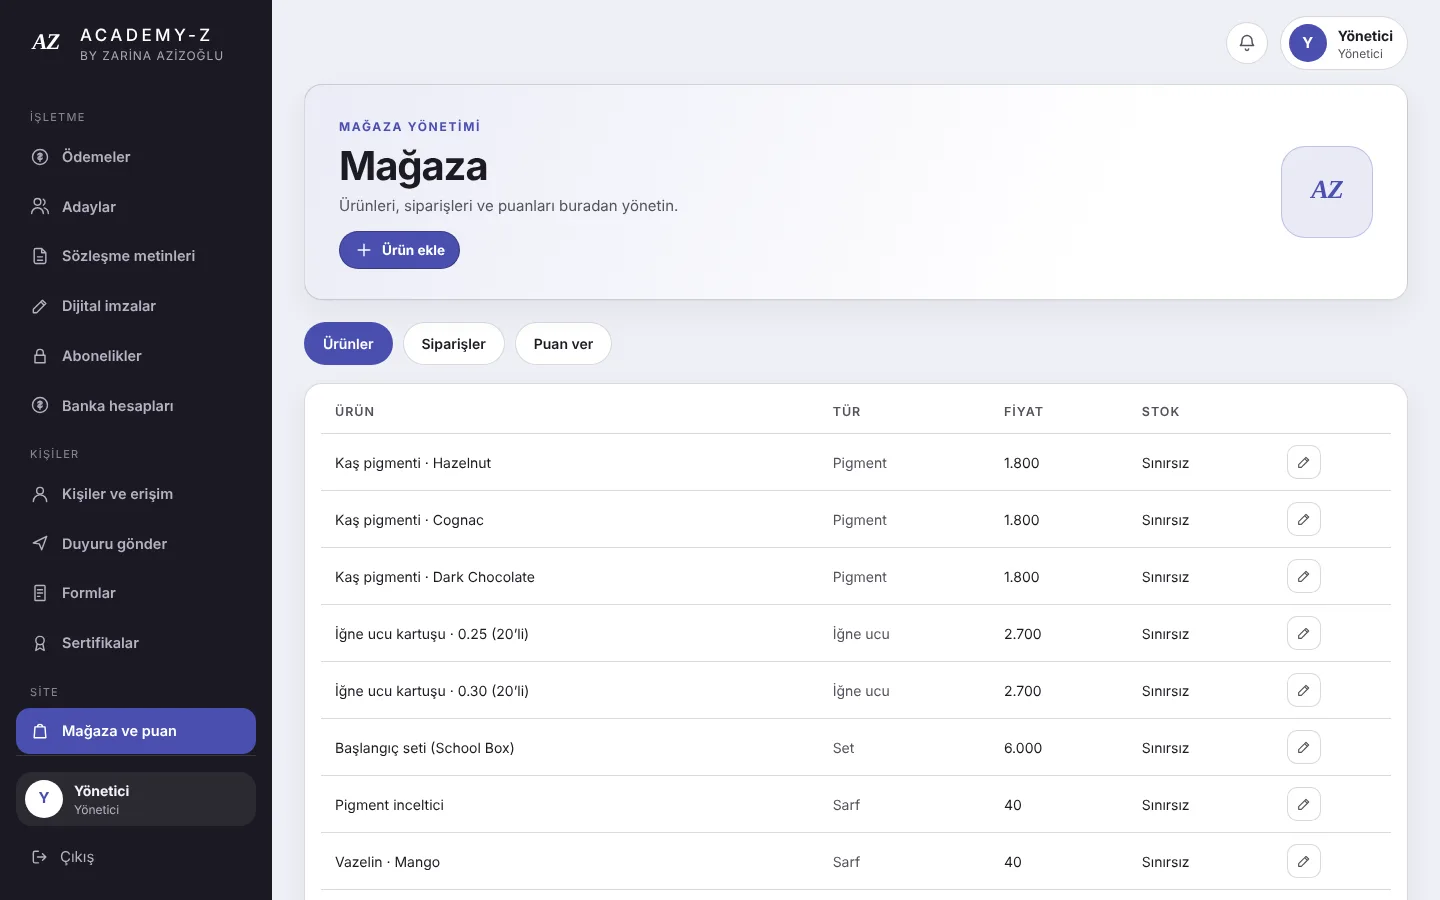This screenshot has height=900, width=1440.
Task: Open the notifications bell
Action: point(1247,43)
